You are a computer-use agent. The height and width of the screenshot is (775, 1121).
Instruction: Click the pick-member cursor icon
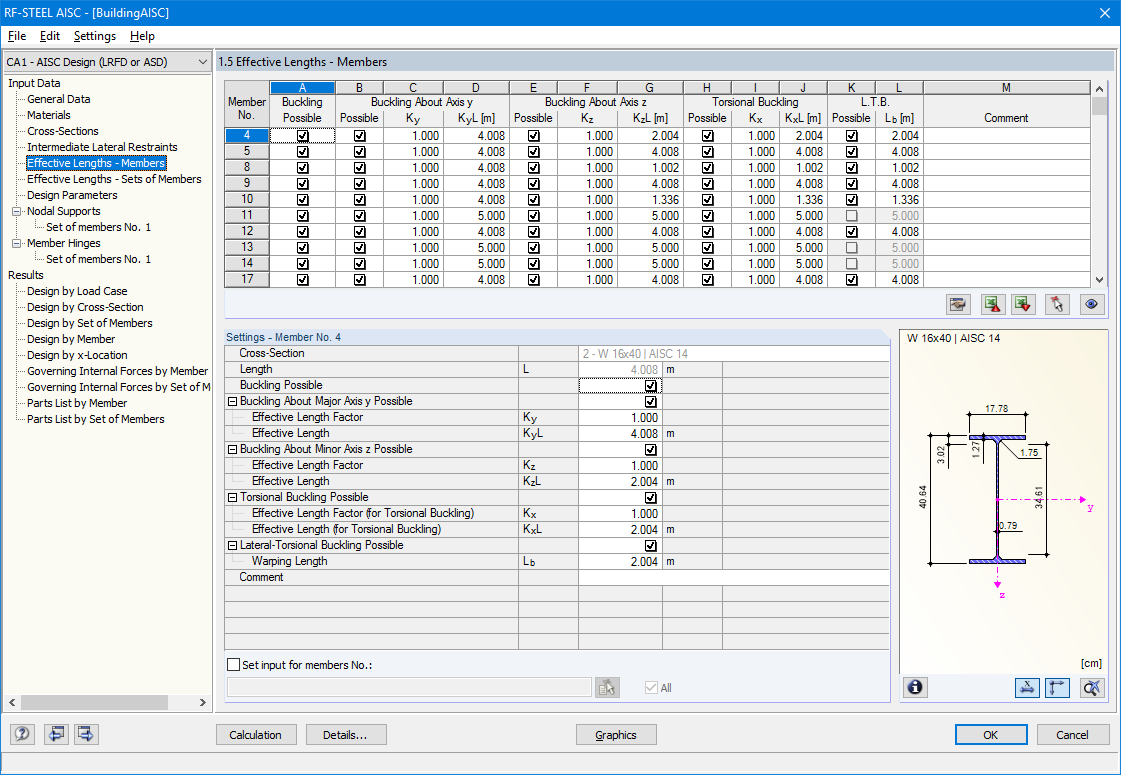click(x=1057, y=305)
